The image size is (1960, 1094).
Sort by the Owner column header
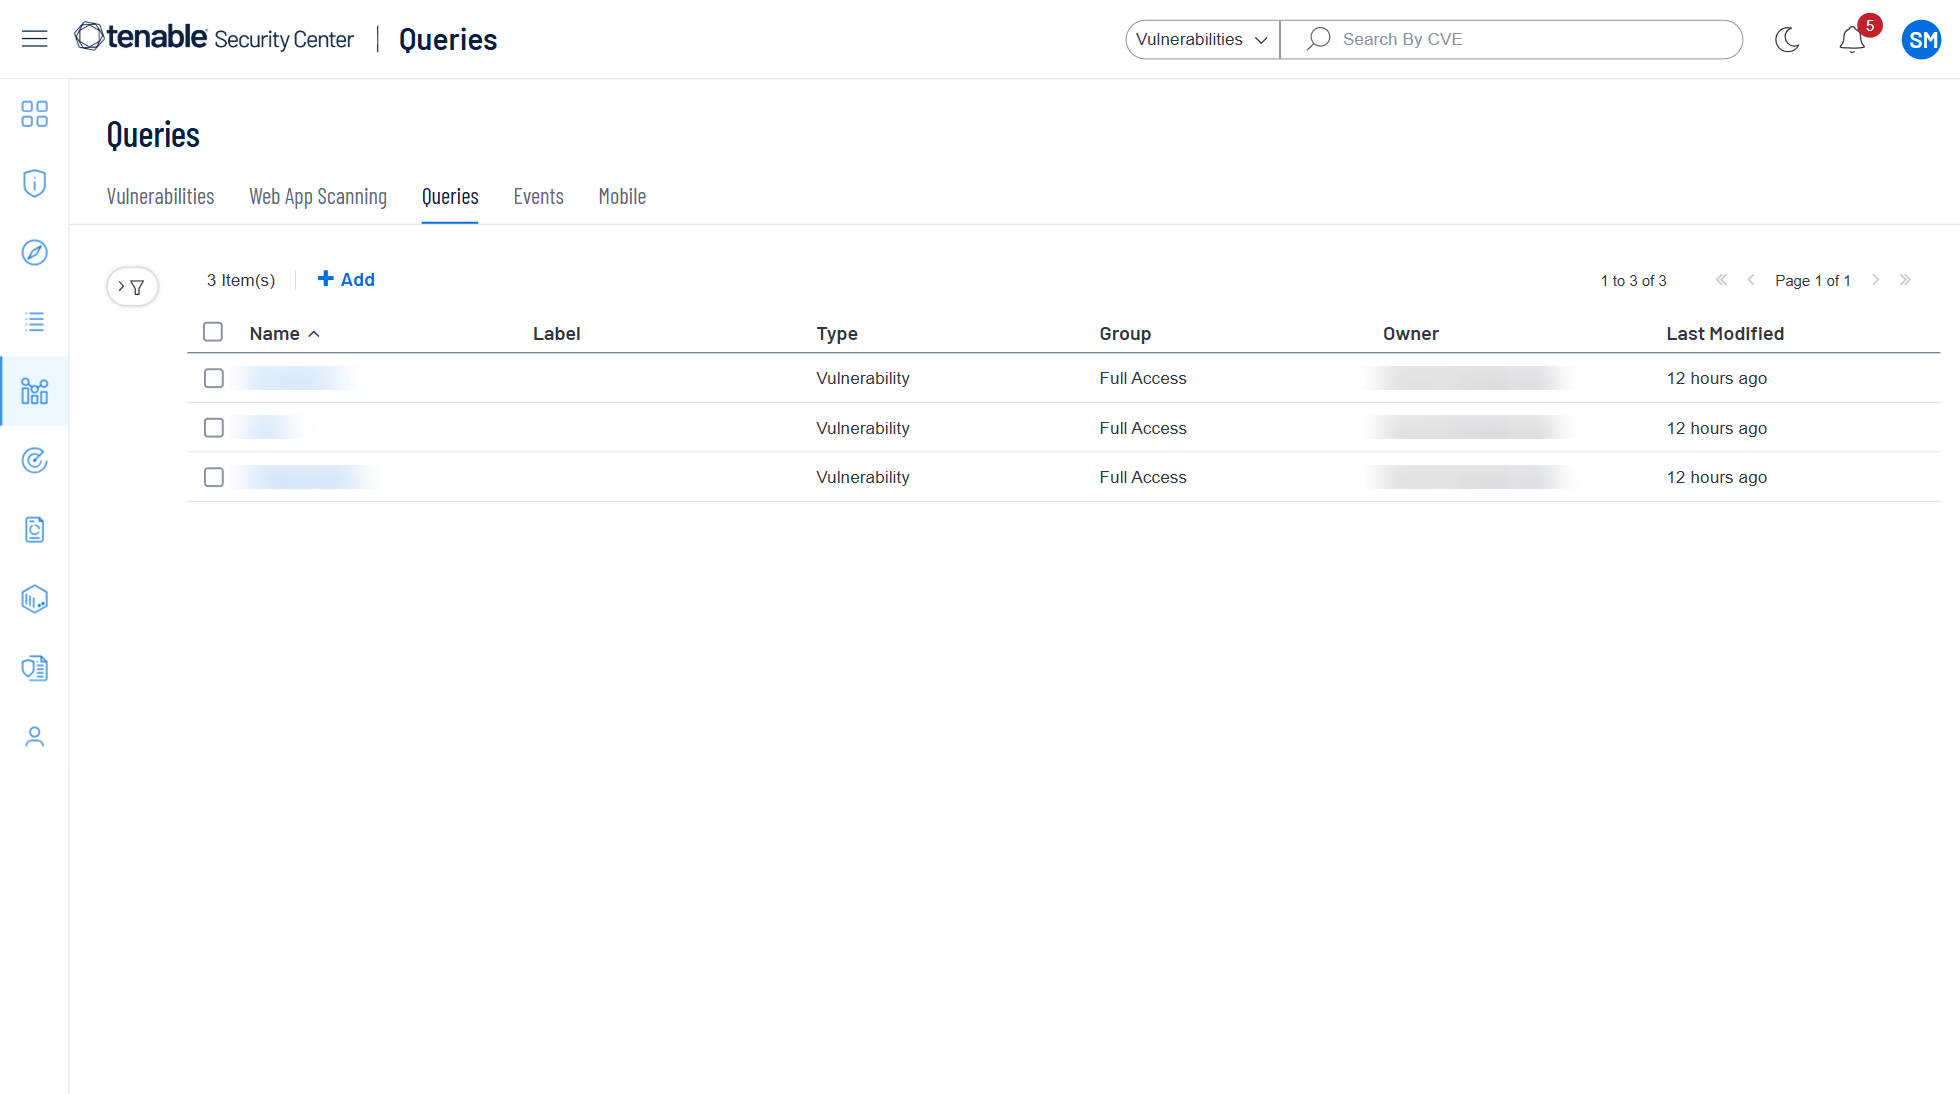[1410, 334]
